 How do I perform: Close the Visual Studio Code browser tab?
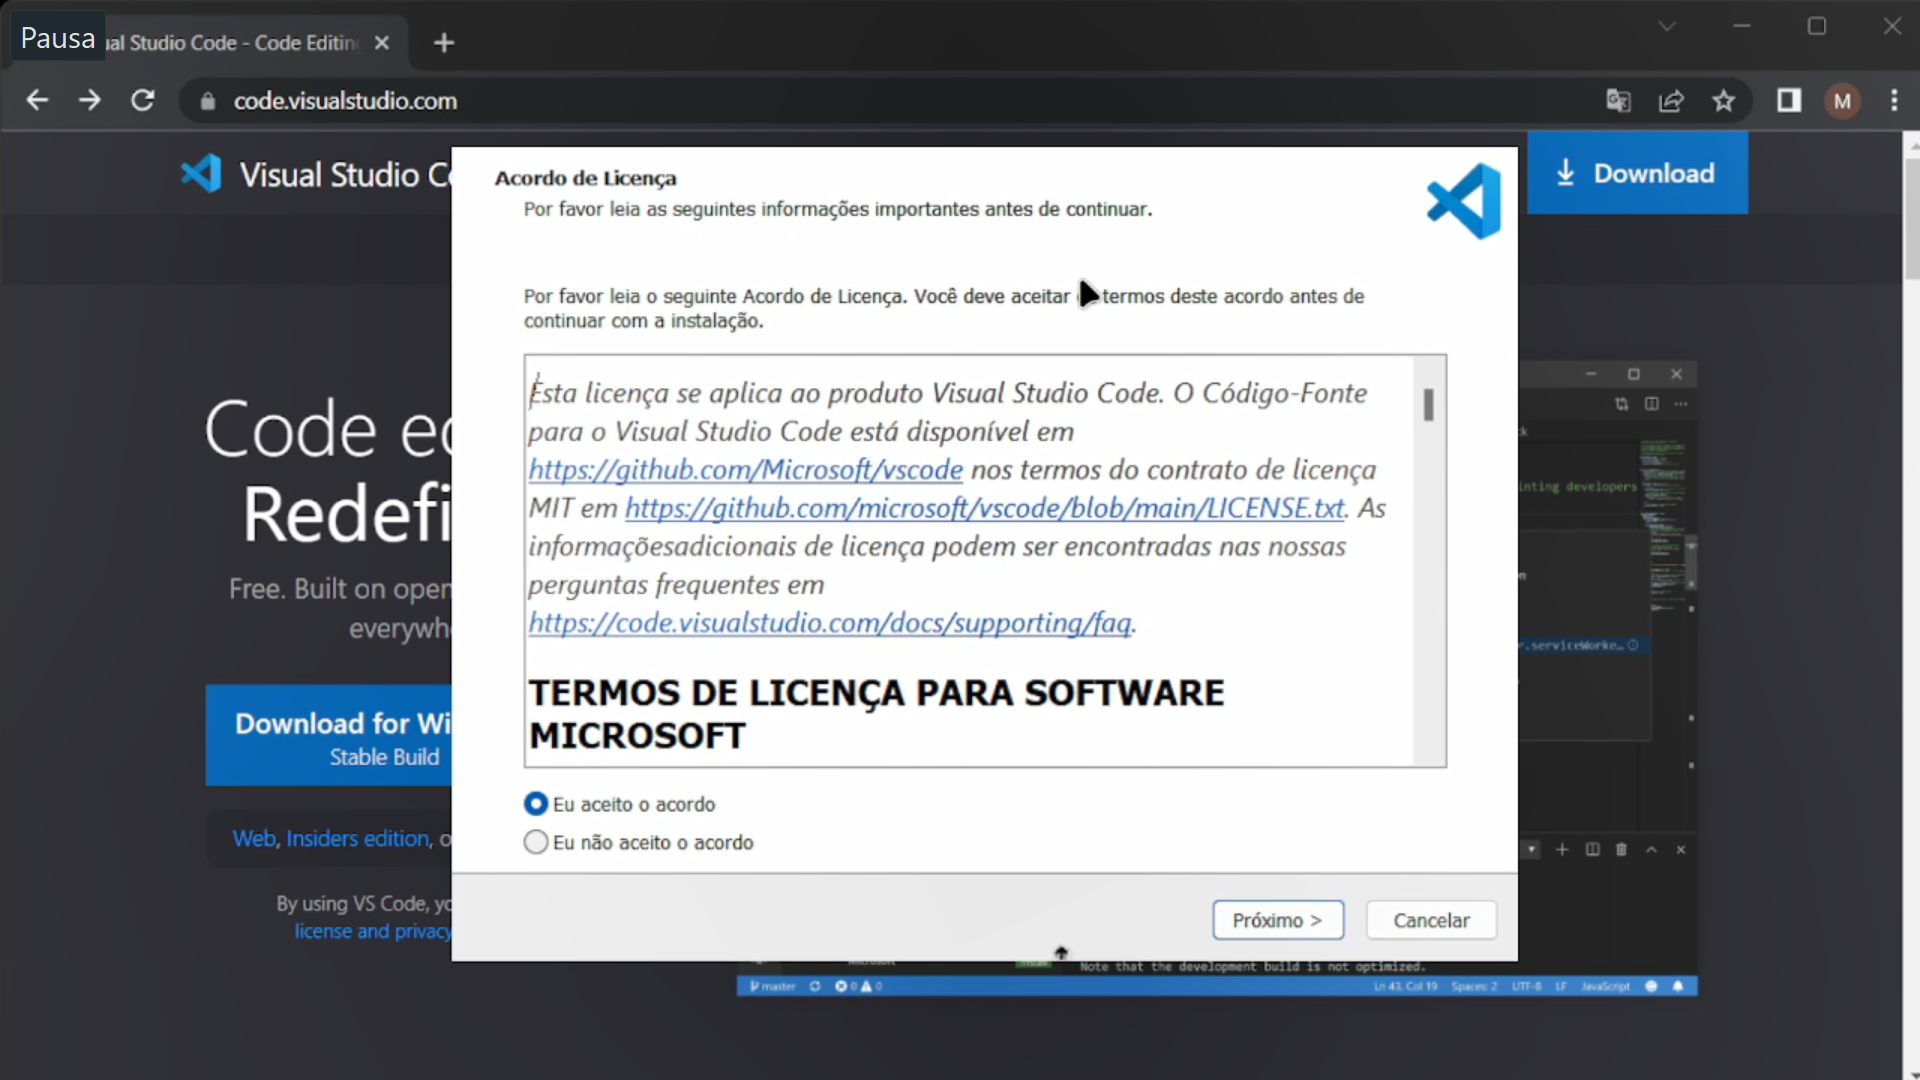[381, 43]
